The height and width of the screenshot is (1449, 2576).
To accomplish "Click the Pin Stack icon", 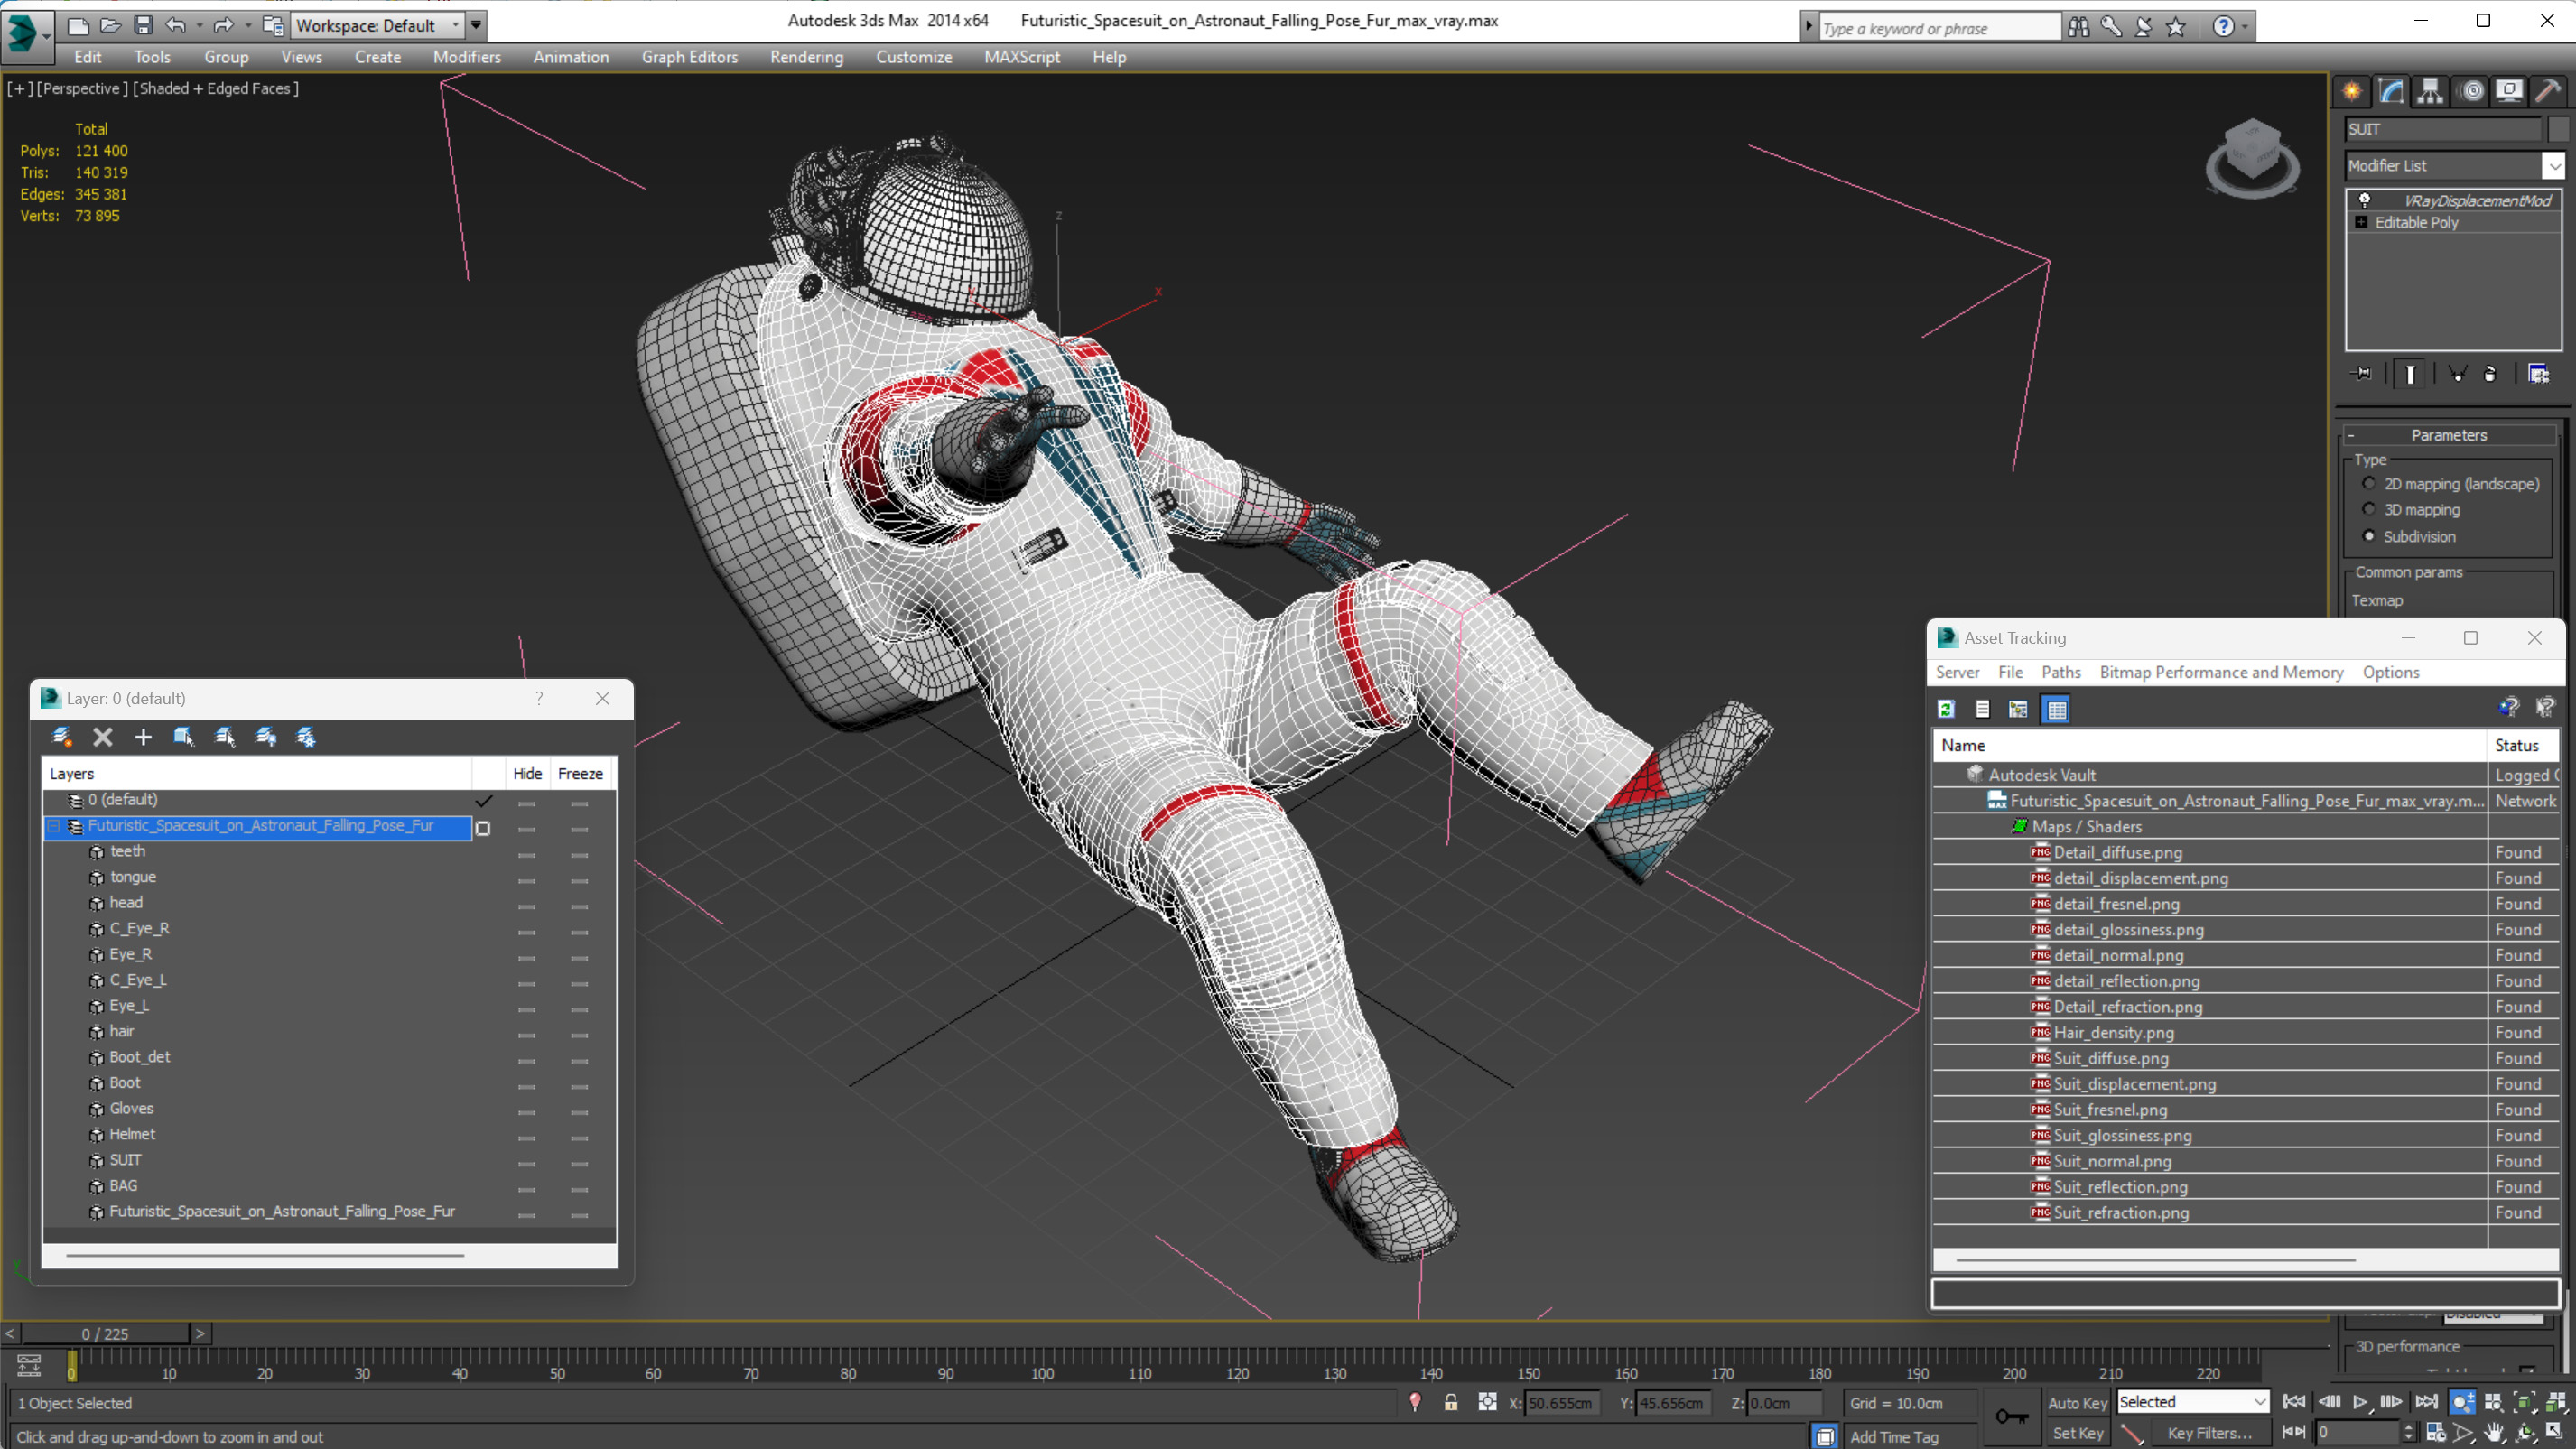I will pyautogui.click(x=2362, y=374).
